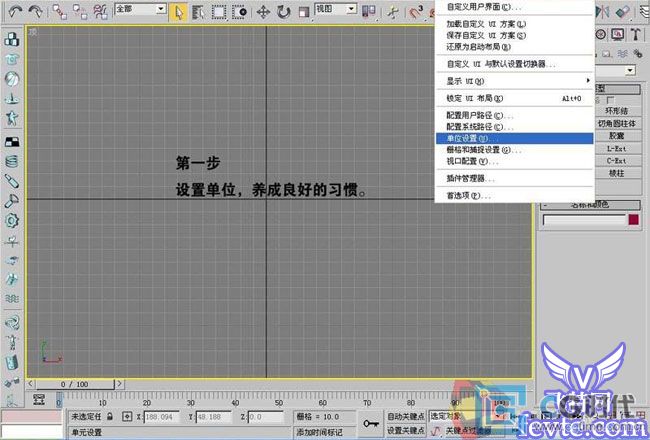Click the time slider next frame arrow
The height and width of the screenshot is (440, 650).
click(119, 384)
